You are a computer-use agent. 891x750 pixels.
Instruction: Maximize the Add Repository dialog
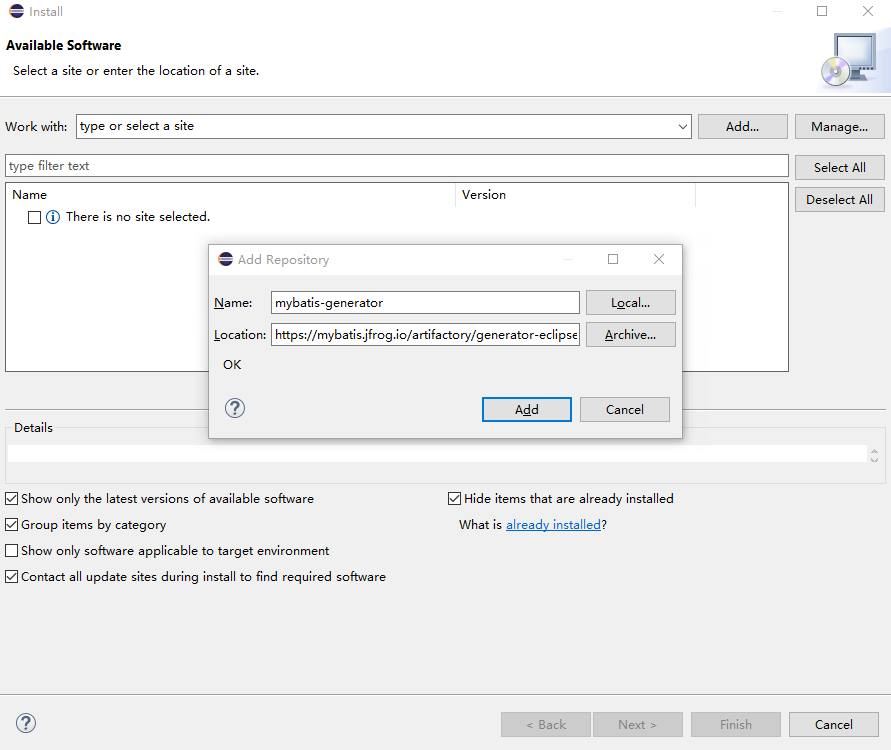pos(613,259)
